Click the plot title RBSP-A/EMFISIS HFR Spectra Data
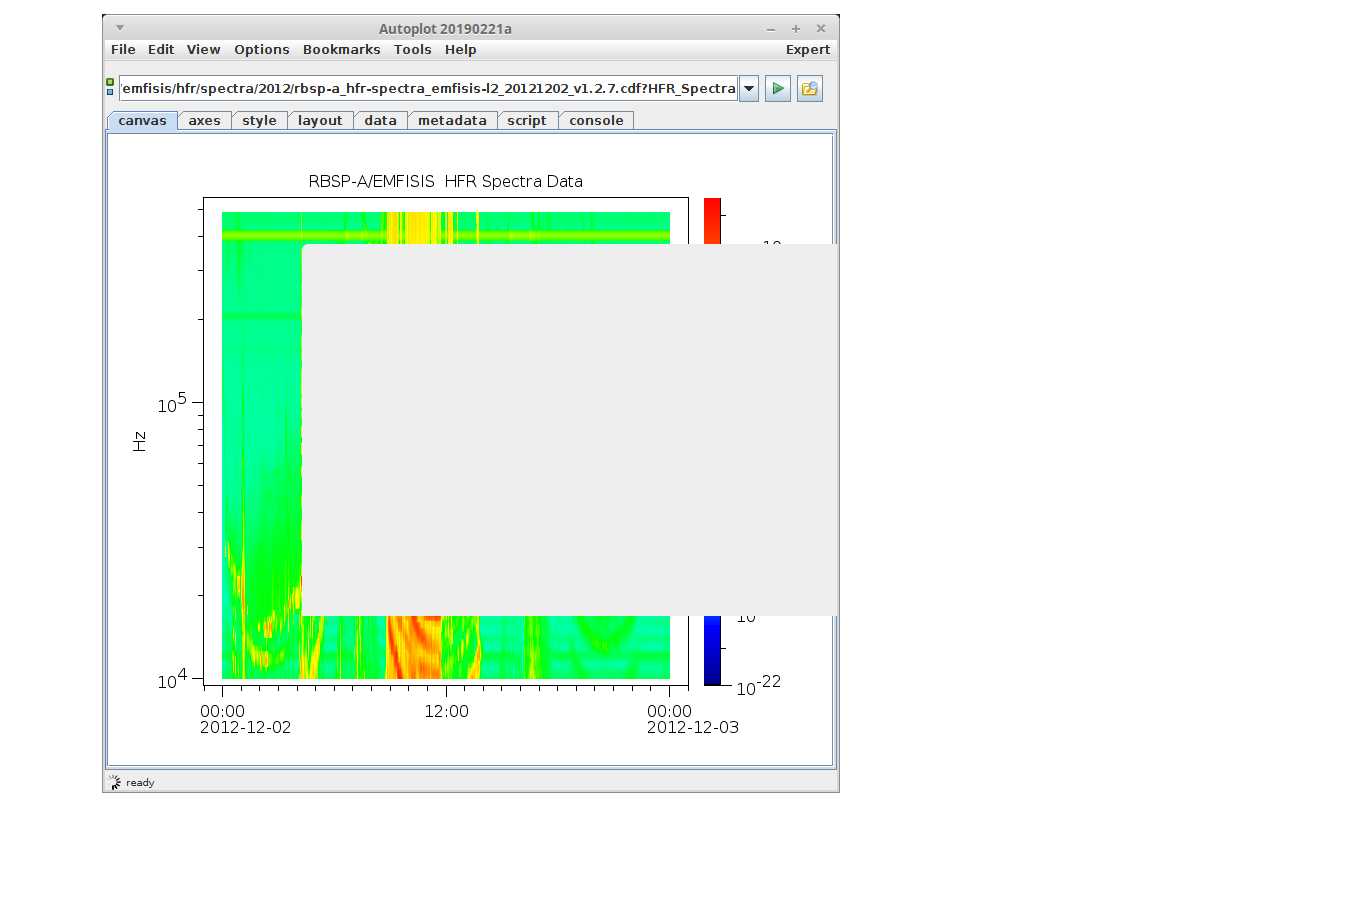This screenshot has height=916, width=1345. pos(445,182)
